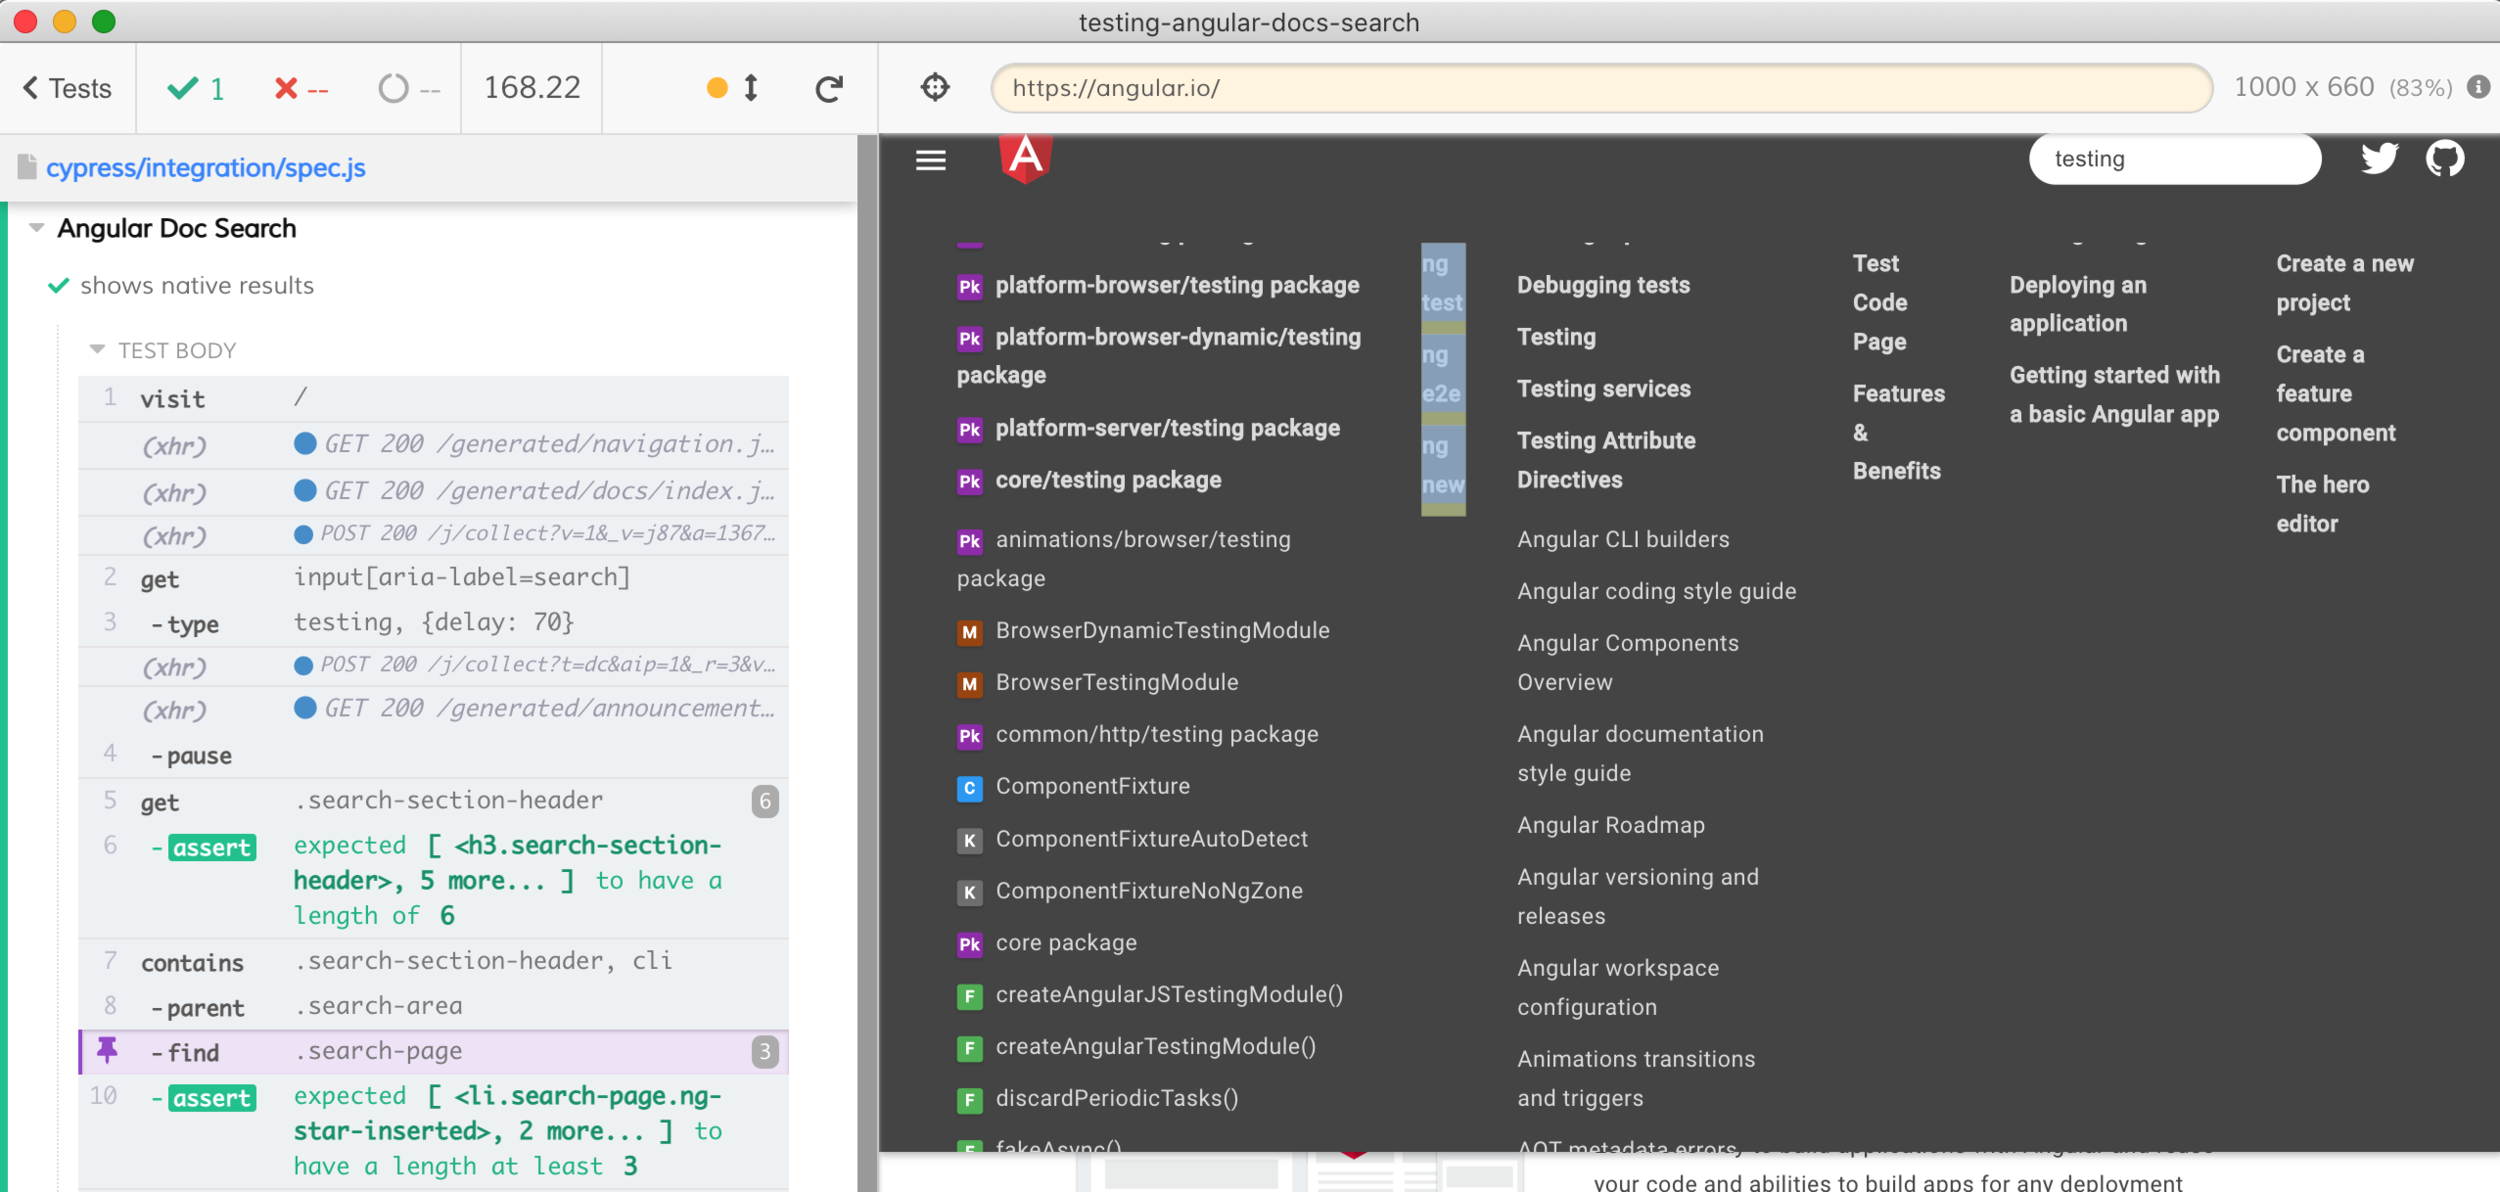Image resolution: width=2500 pixels, height=1192 pixels.
Task: Click the Angular logo
Action: (1025, 158)
